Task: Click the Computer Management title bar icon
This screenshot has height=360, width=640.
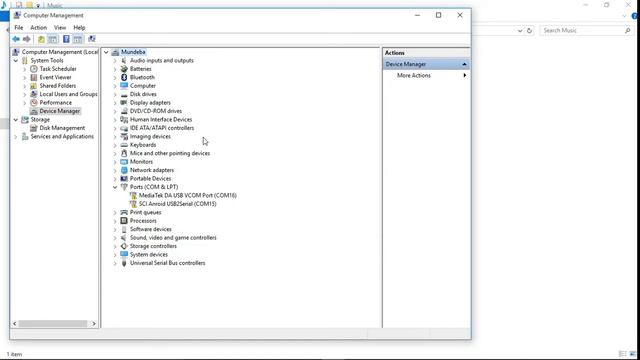Action: point(17,15)
